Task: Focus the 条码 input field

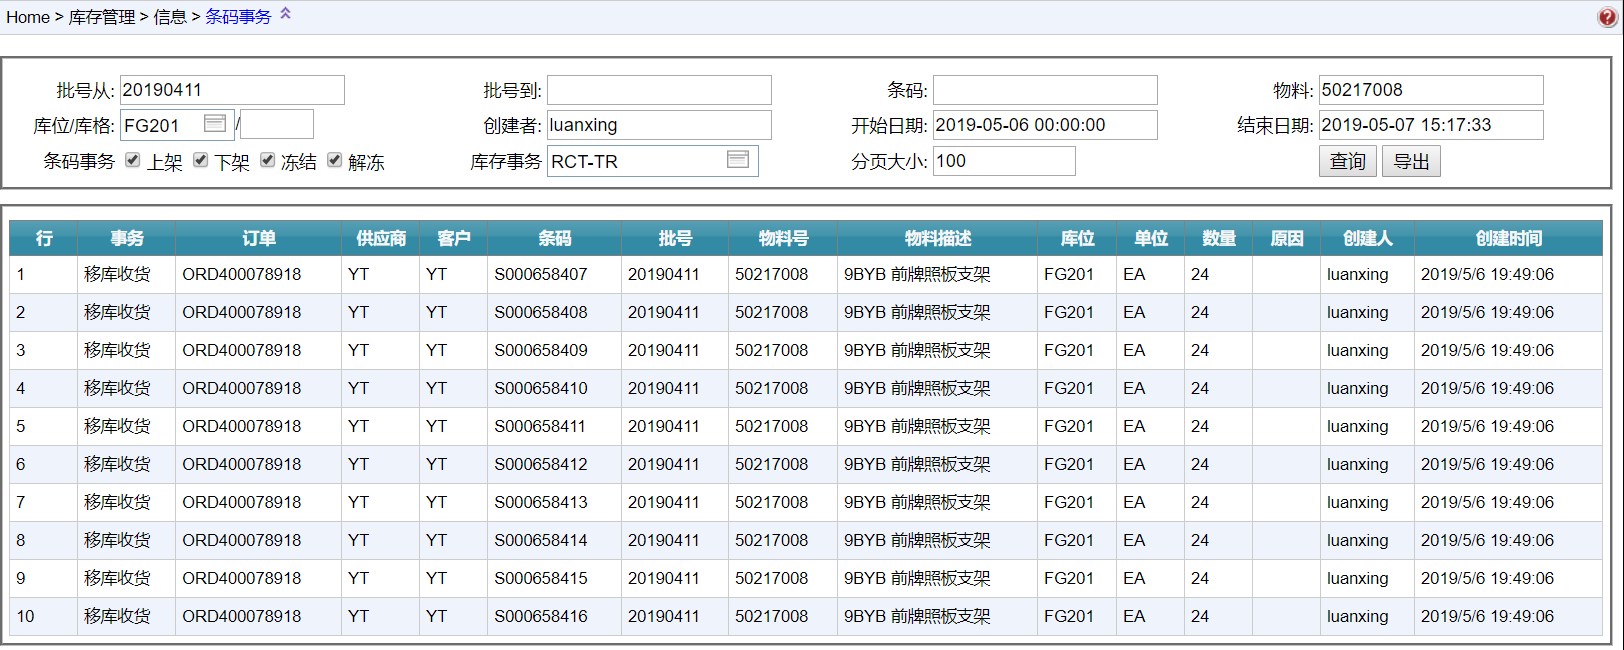Action: [x=1045, y=90]
